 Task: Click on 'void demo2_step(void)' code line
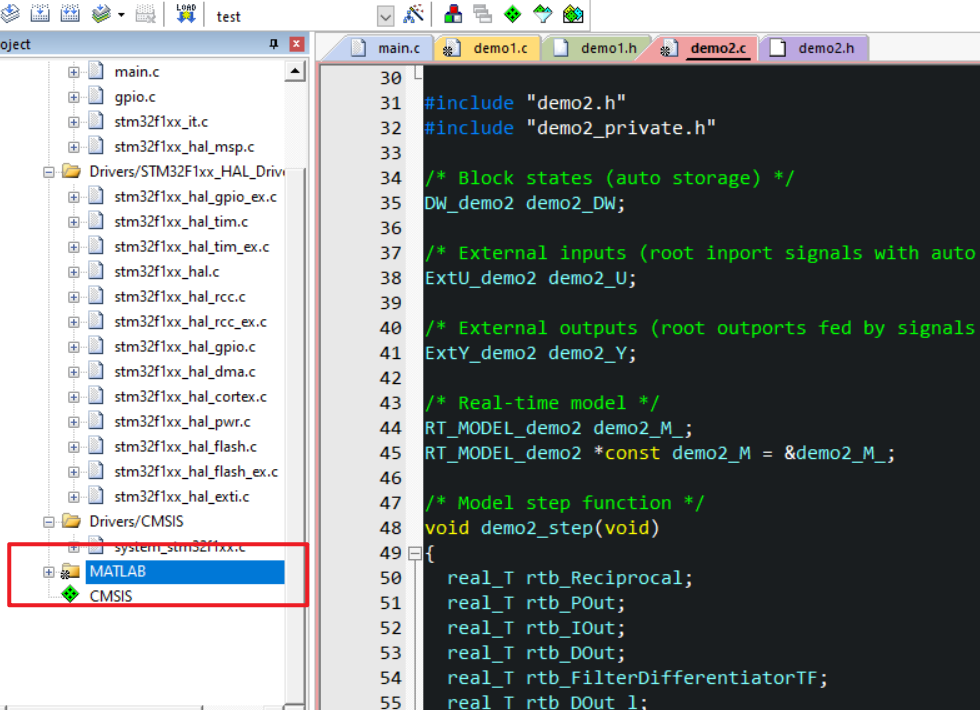(x=542, y=528)
